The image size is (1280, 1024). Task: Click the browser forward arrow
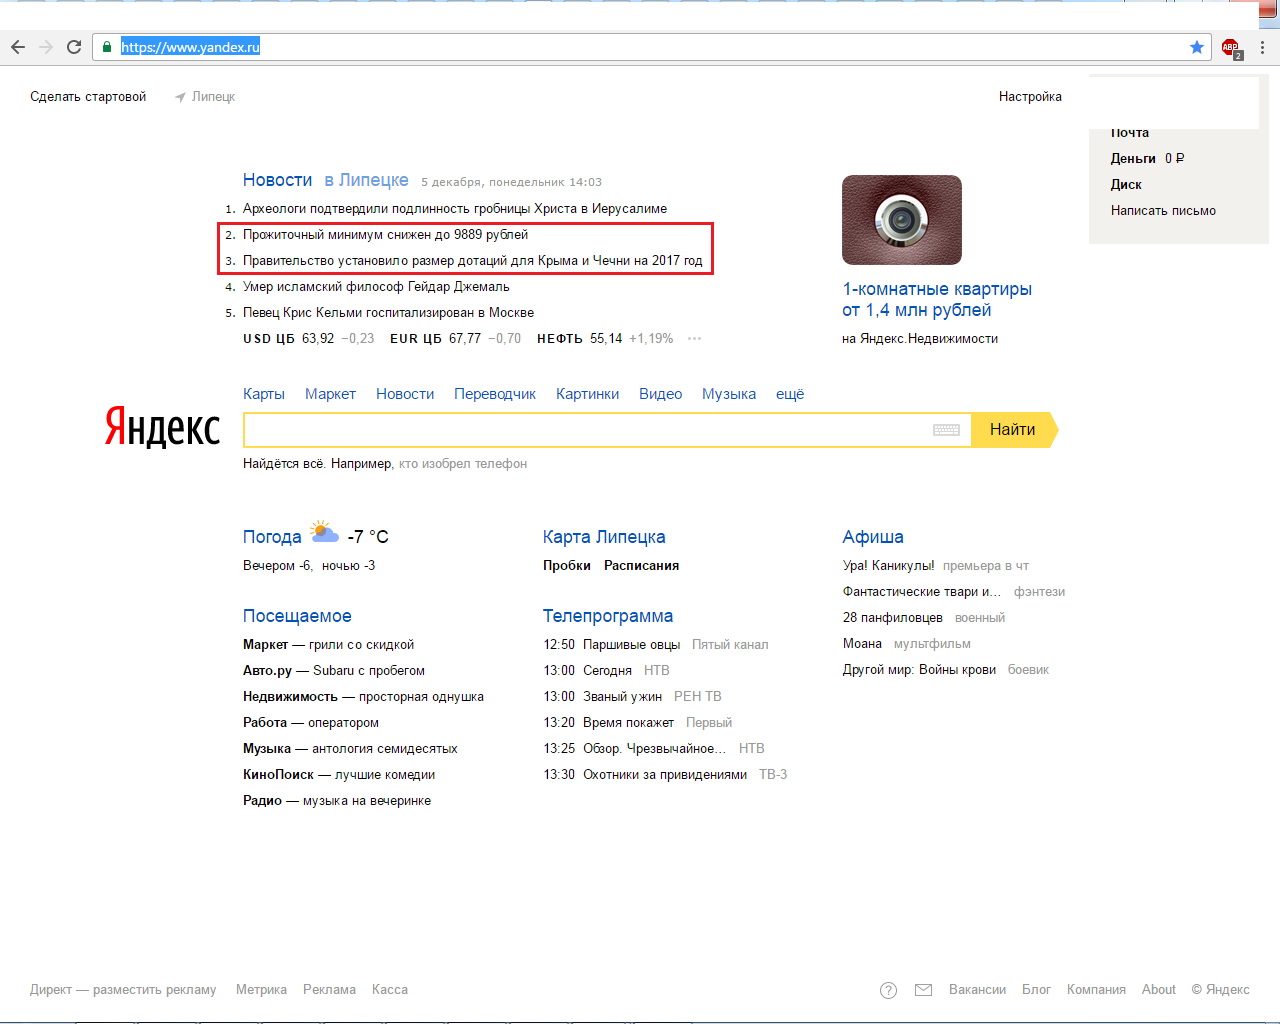click(x=46, y=47)
